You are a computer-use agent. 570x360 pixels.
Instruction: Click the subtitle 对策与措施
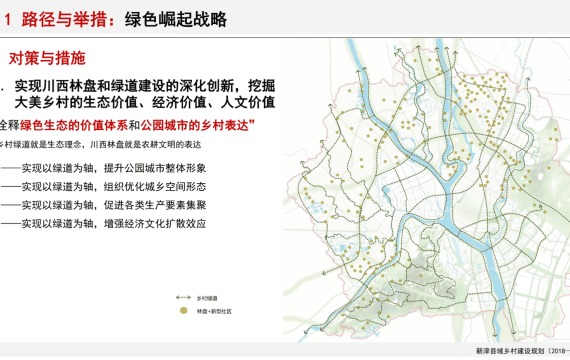pyautogui.click(x=47, y=58)
